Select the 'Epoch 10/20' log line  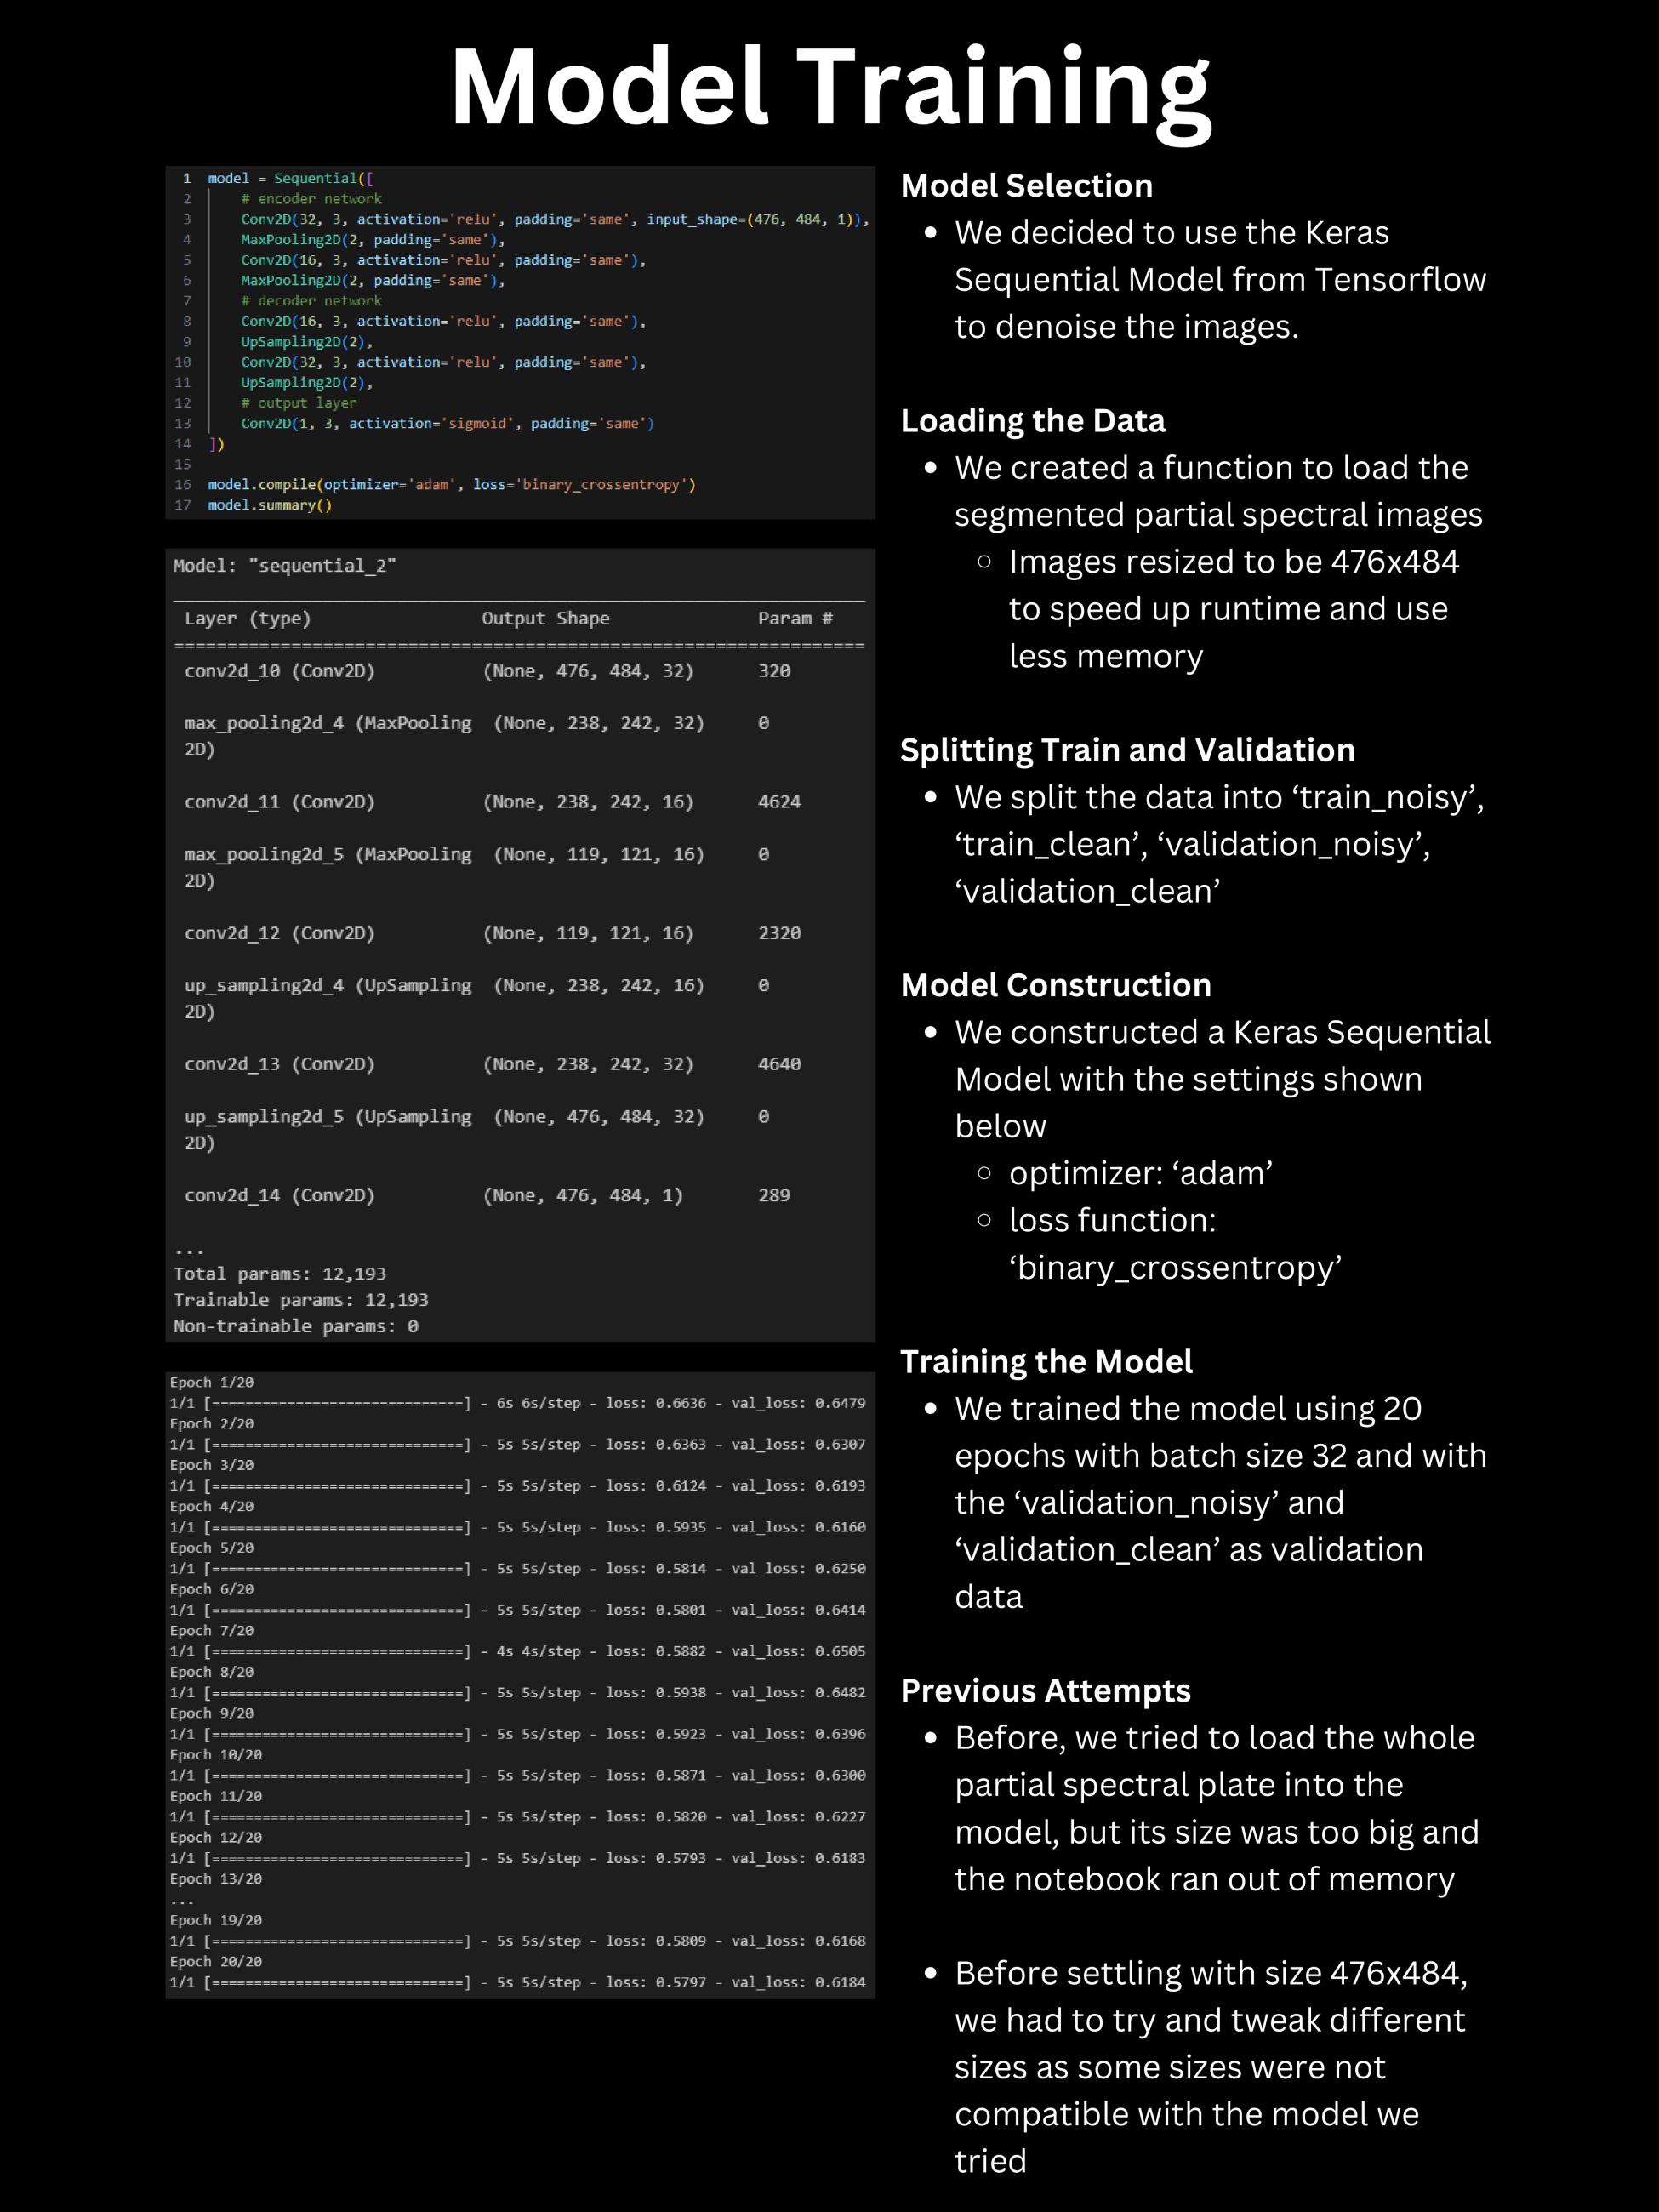point(215,1754)
